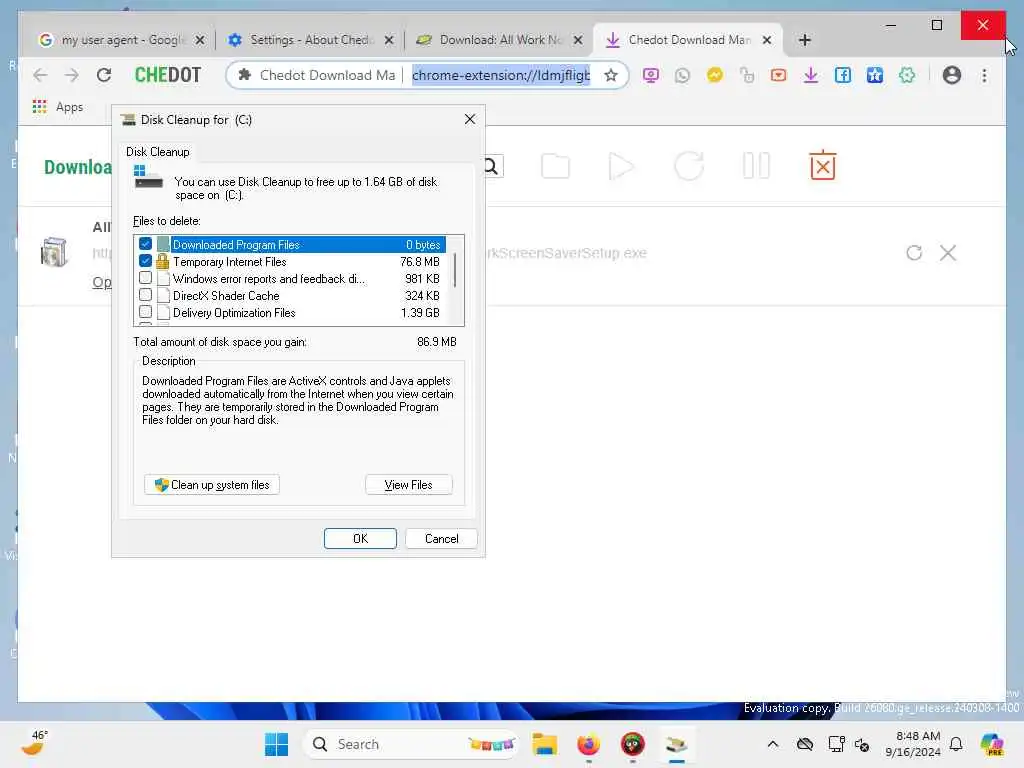The width and height of the screenshot is (1024, 768).
Task: Open the notifications bell
Action: 956,744
